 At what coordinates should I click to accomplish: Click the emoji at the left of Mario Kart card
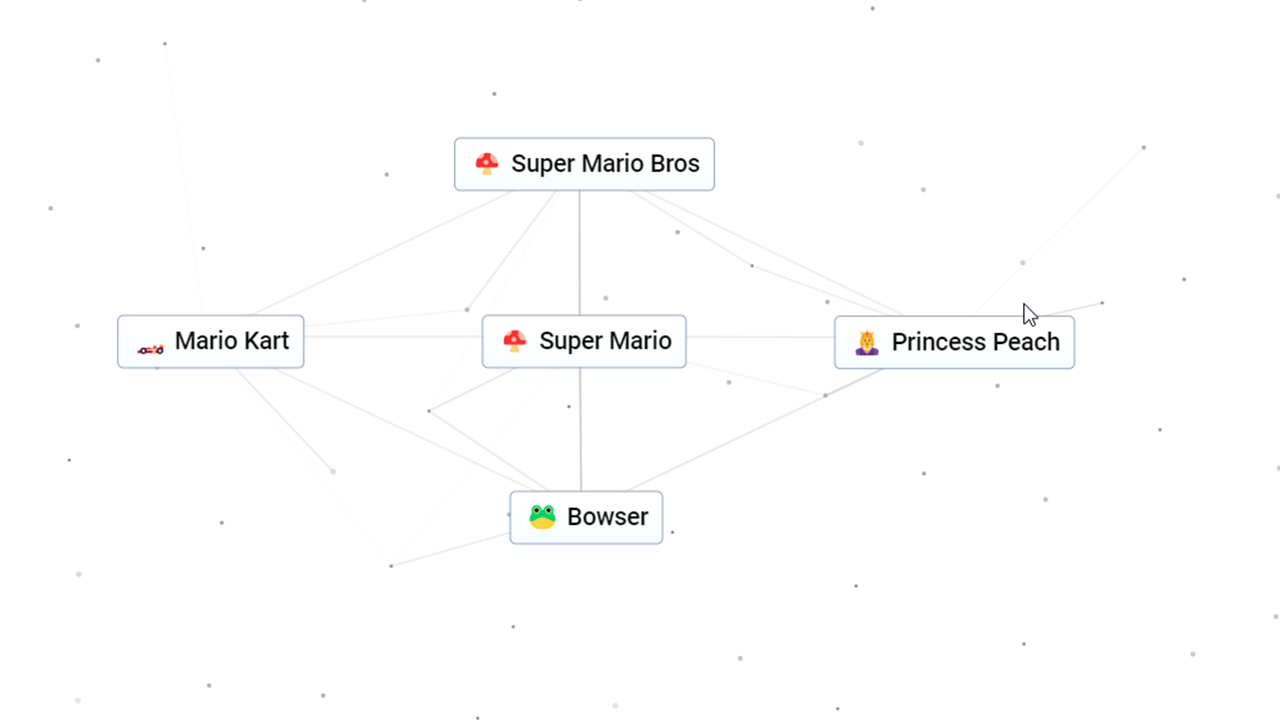149,347
